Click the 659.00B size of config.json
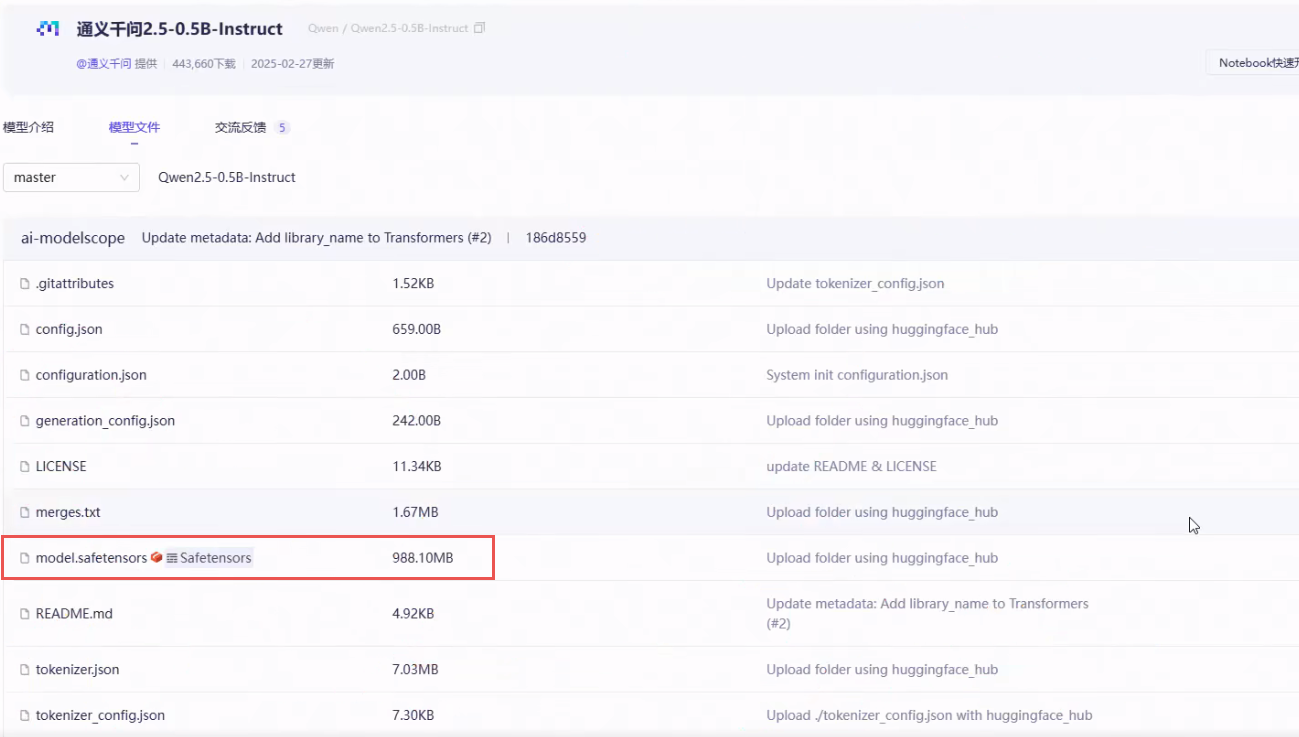This screenshot has width=1299, height=737. click(417, 330)
